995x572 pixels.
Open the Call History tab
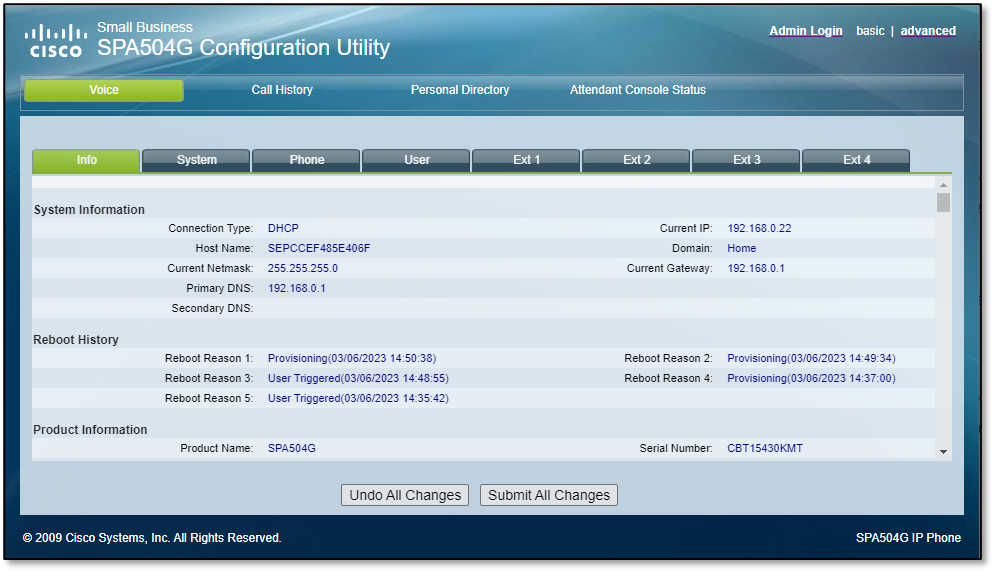pyautogui.click(x=282, y=90)
